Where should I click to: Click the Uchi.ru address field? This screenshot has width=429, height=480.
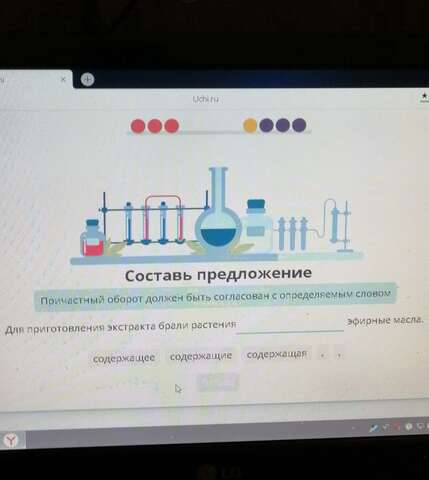tap(207, 99)
